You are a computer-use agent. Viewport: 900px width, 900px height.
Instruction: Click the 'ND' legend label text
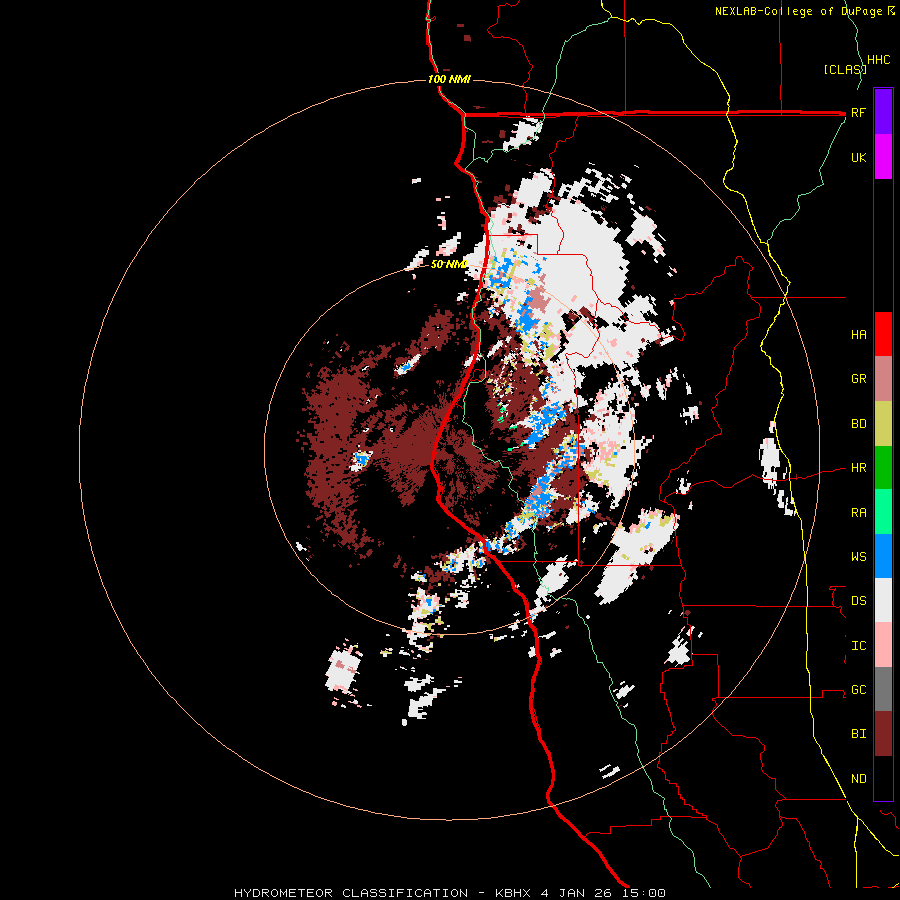pyautogui.click(x=858, y=779)
